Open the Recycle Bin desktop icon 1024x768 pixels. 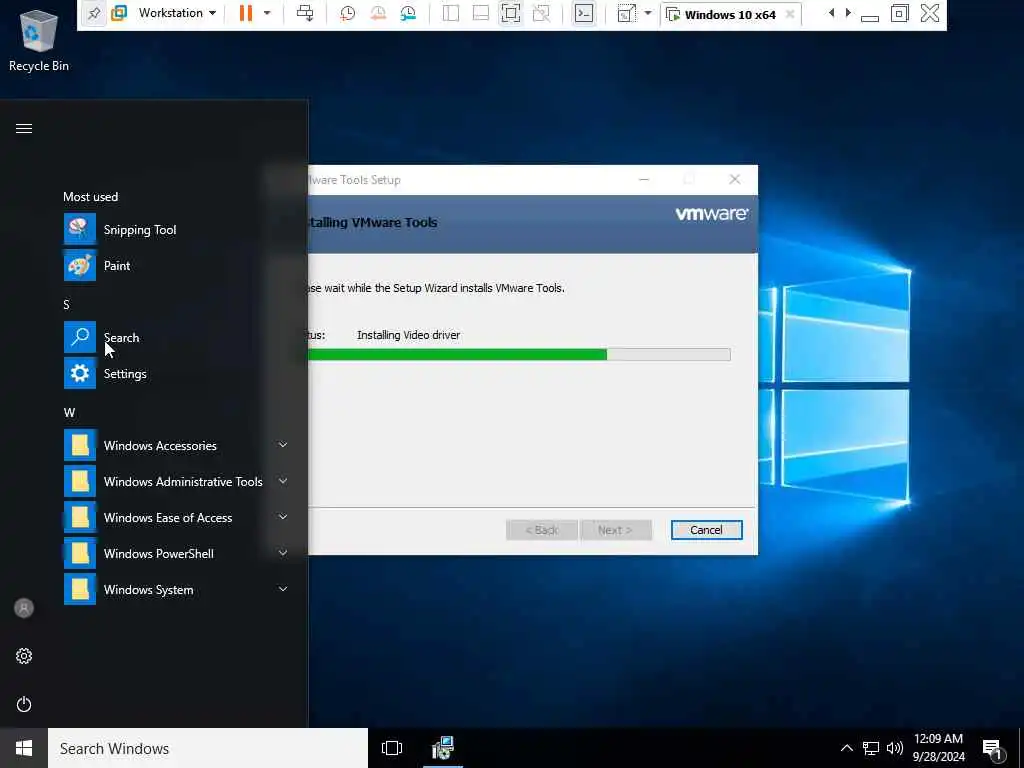[x=39, y=40]
